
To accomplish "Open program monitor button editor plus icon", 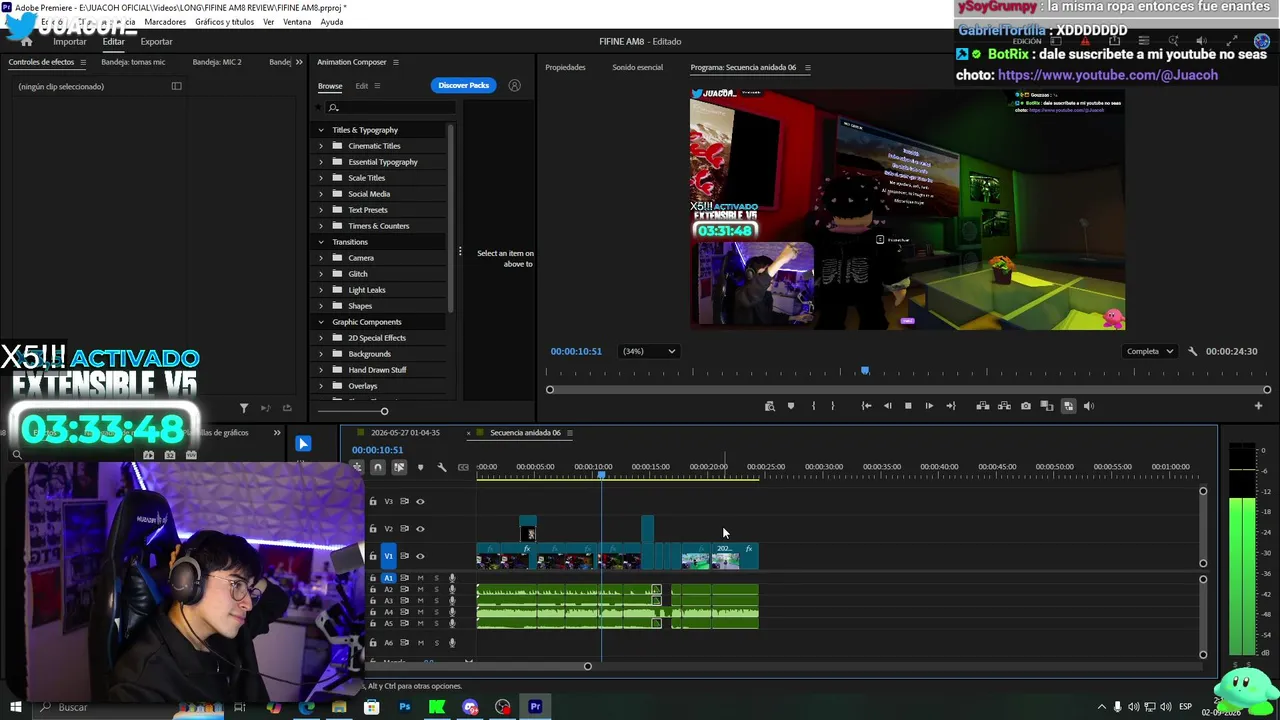I will (x=1258, y=406).
